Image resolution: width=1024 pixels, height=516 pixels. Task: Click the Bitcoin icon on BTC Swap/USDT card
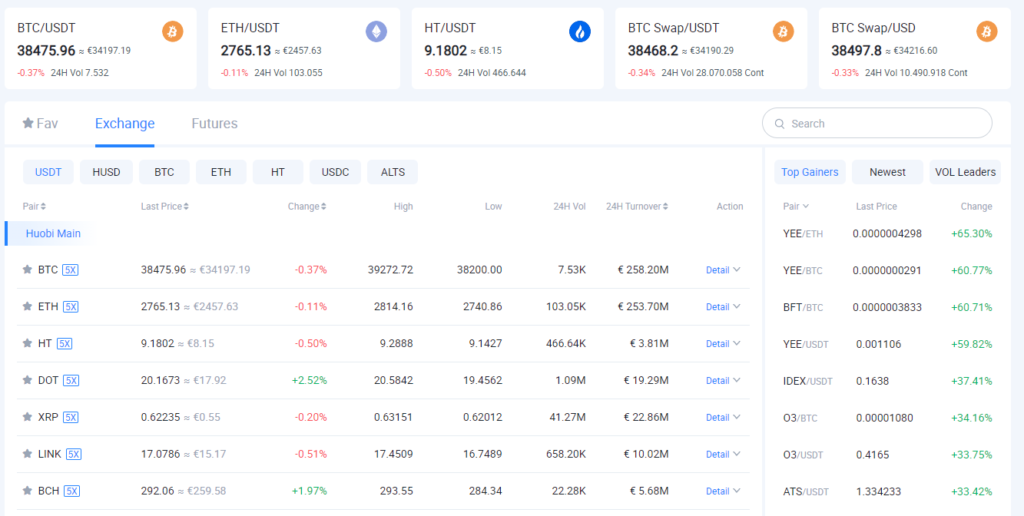tap(783, 31)
